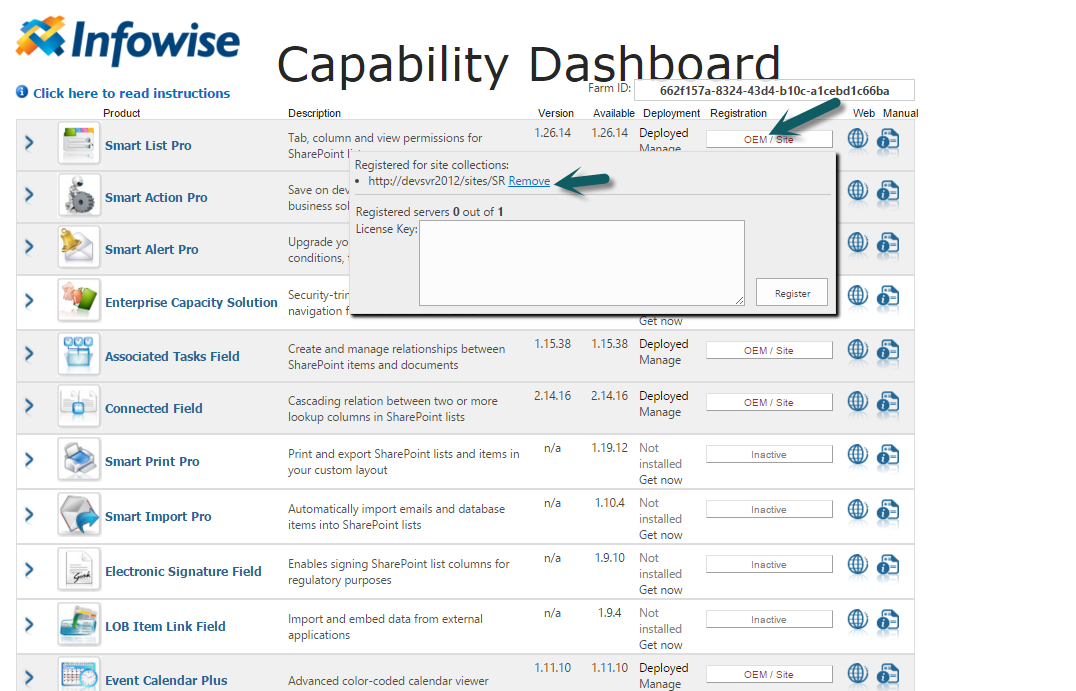The height and width of the screenshot is (691, 1076).
Task: Open the Enterprise Capacity Solution manual icon
Action: [888, 296]
